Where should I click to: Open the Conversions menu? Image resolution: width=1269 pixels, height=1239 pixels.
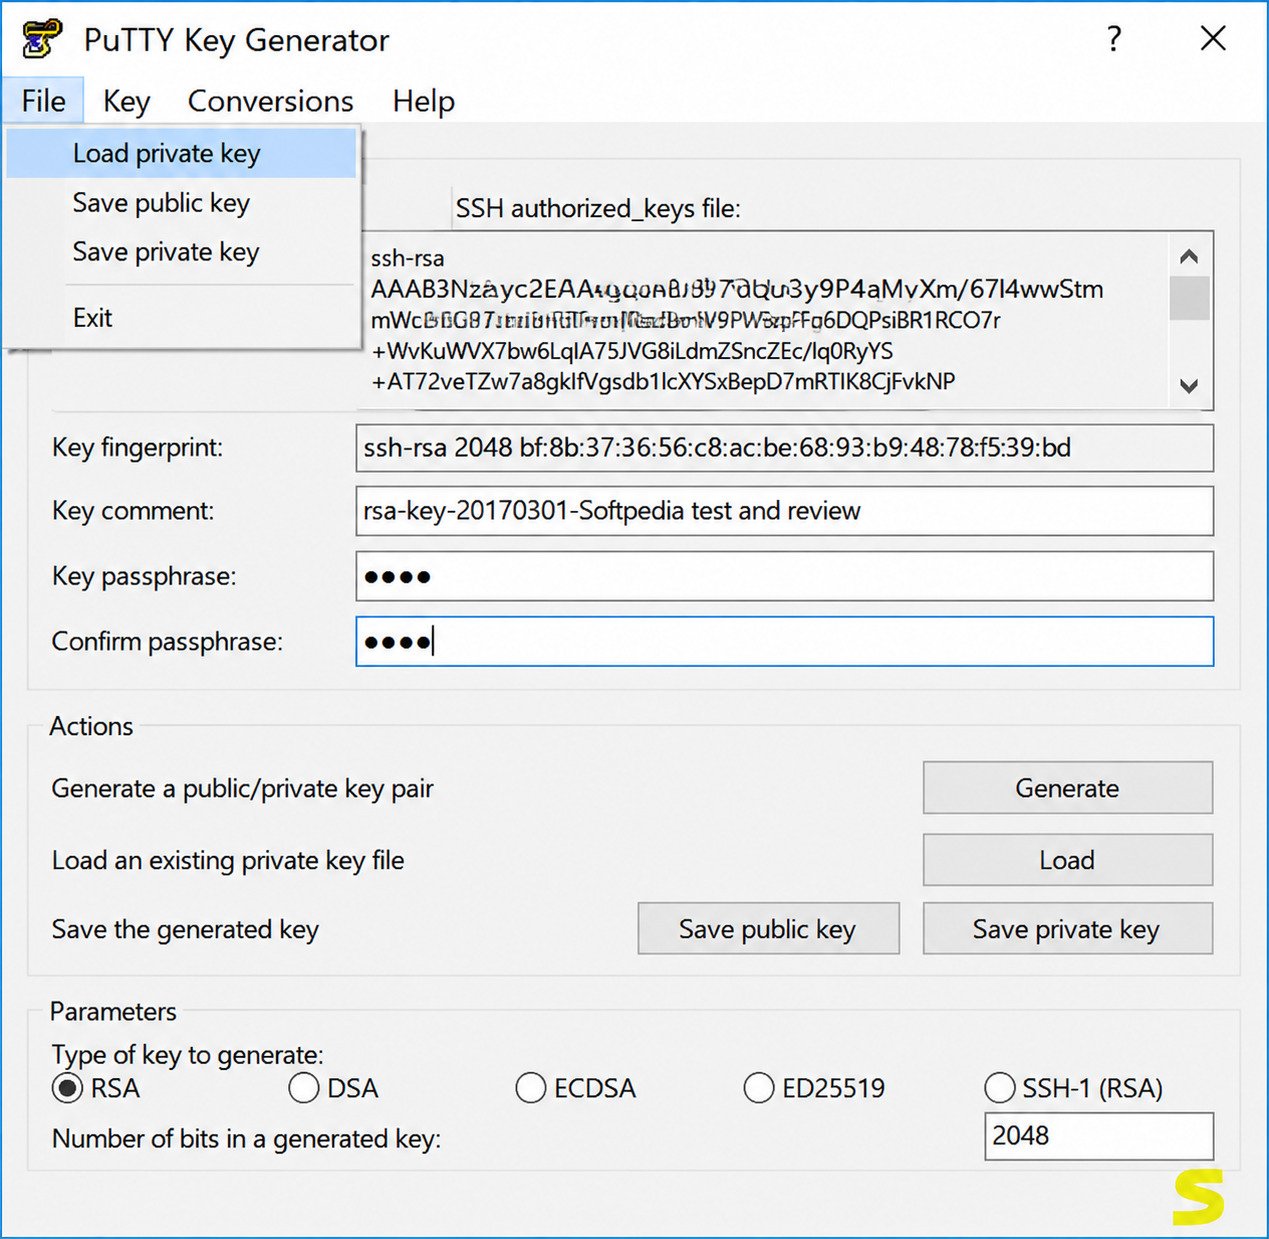click(270, 101)
